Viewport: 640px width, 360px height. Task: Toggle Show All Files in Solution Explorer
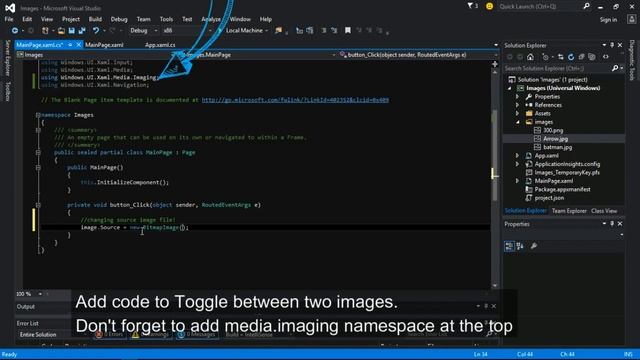coord(592,57)
